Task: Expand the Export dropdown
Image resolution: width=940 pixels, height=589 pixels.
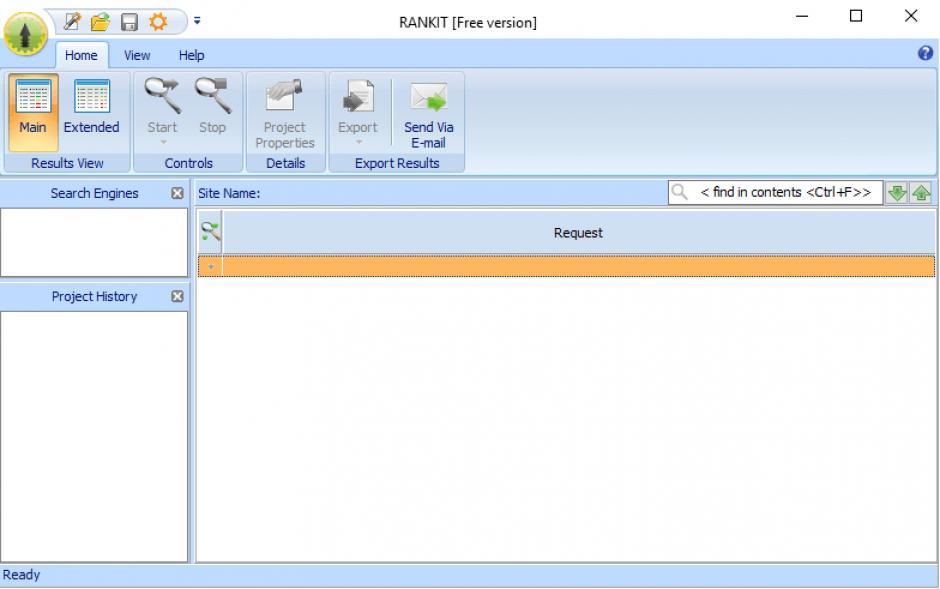Action: pyautogui.click(x=357, y=142)
